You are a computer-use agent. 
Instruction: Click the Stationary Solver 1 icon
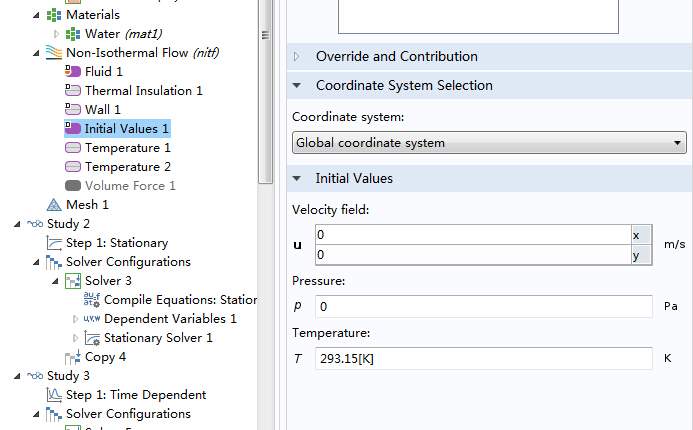point(92,338)
